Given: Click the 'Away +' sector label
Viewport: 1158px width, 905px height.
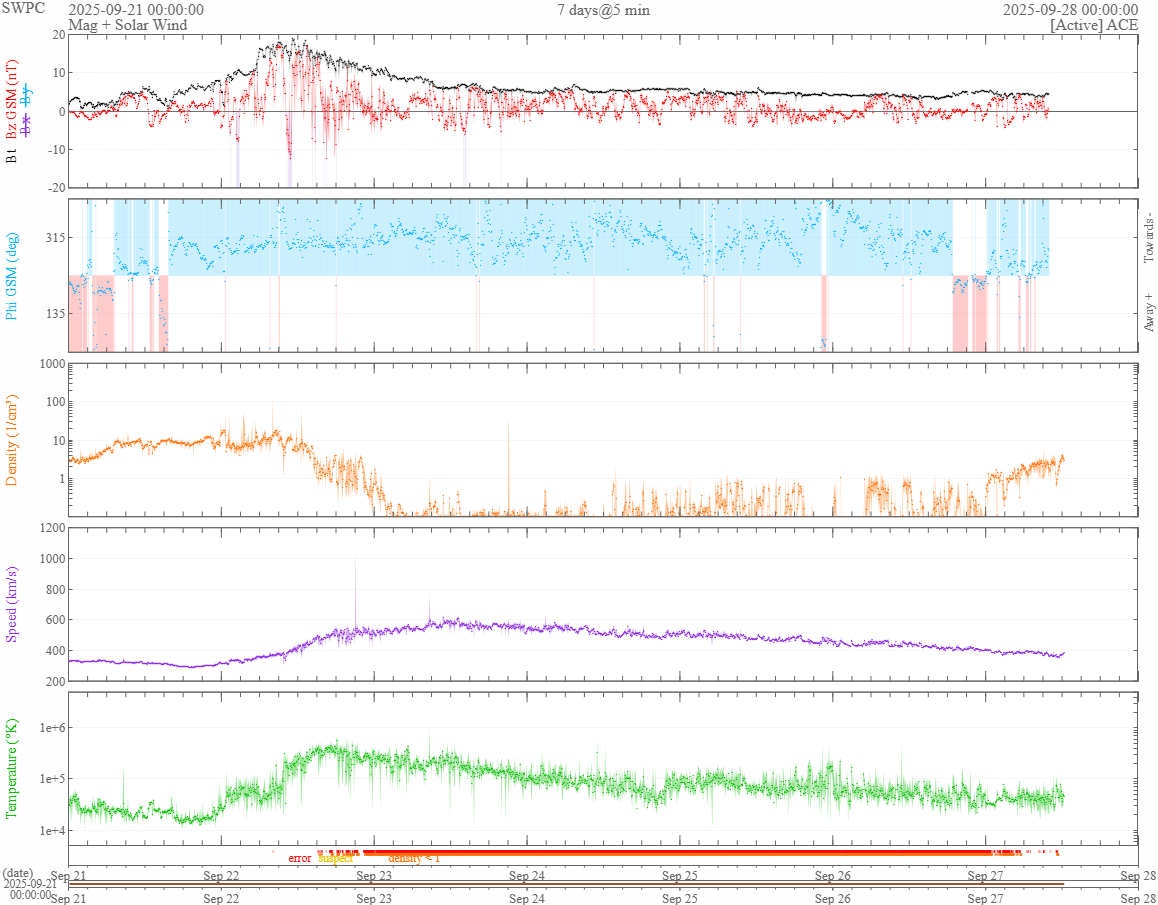Looking at the screenshot, I should tap(1148, 313).
